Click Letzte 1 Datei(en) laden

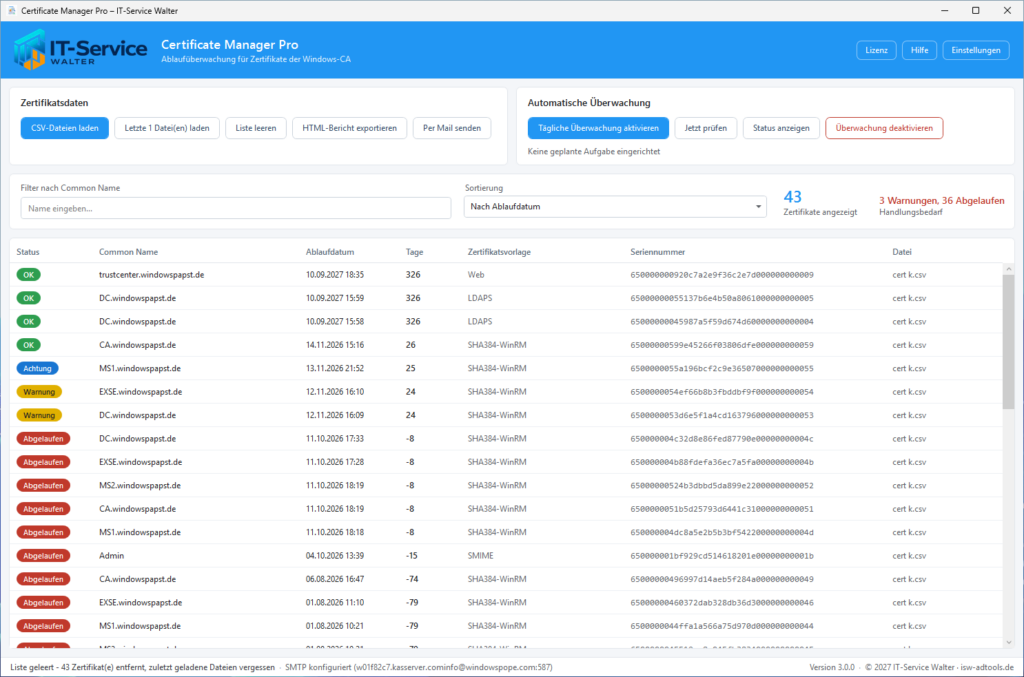(167, 128)
